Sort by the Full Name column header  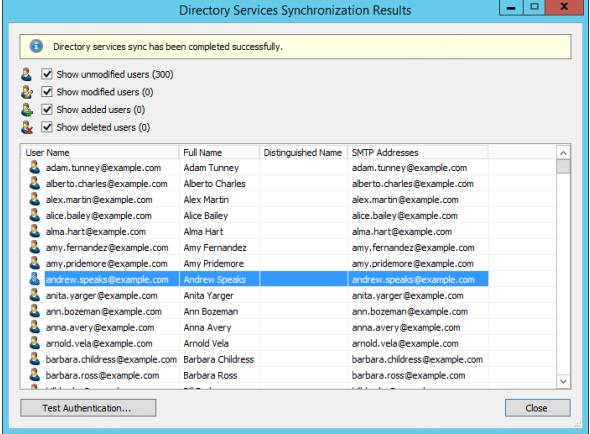click(x=219, y=152)
